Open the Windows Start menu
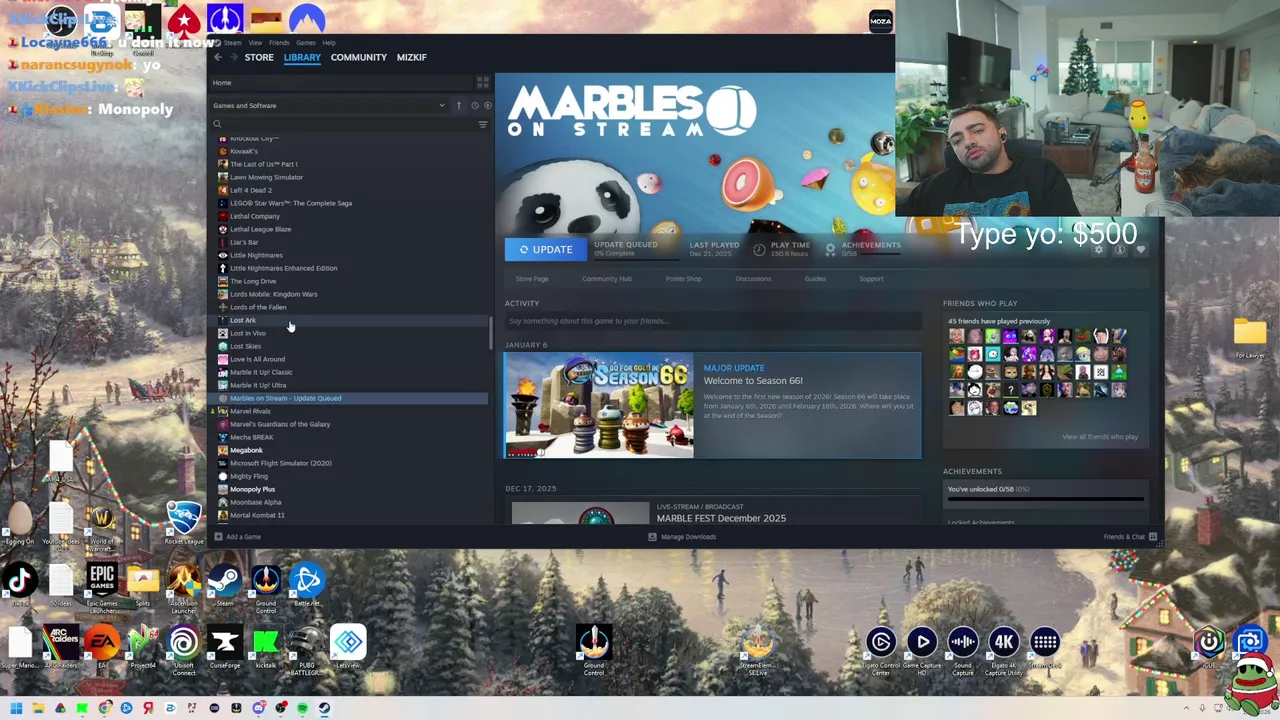The height and width of the screenshot is (720, 1280). pos(16,708)
